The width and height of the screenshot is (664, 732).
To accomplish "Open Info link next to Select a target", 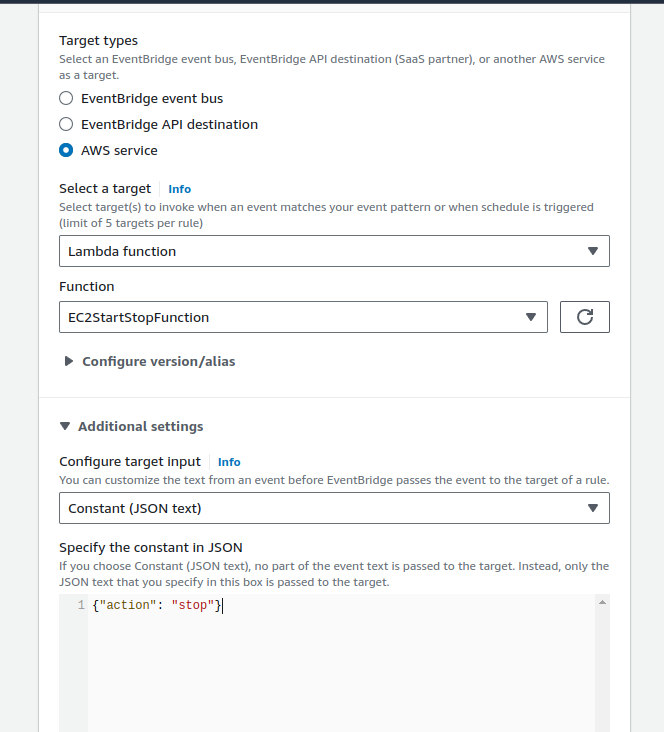I will coord(179,189).
